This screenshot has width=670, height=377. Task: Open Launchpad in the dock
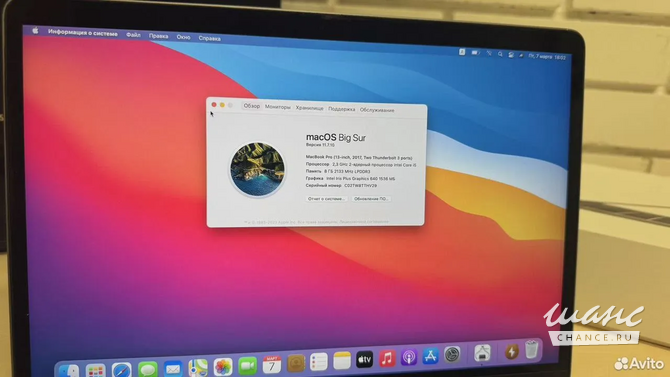tap(95, 370)
